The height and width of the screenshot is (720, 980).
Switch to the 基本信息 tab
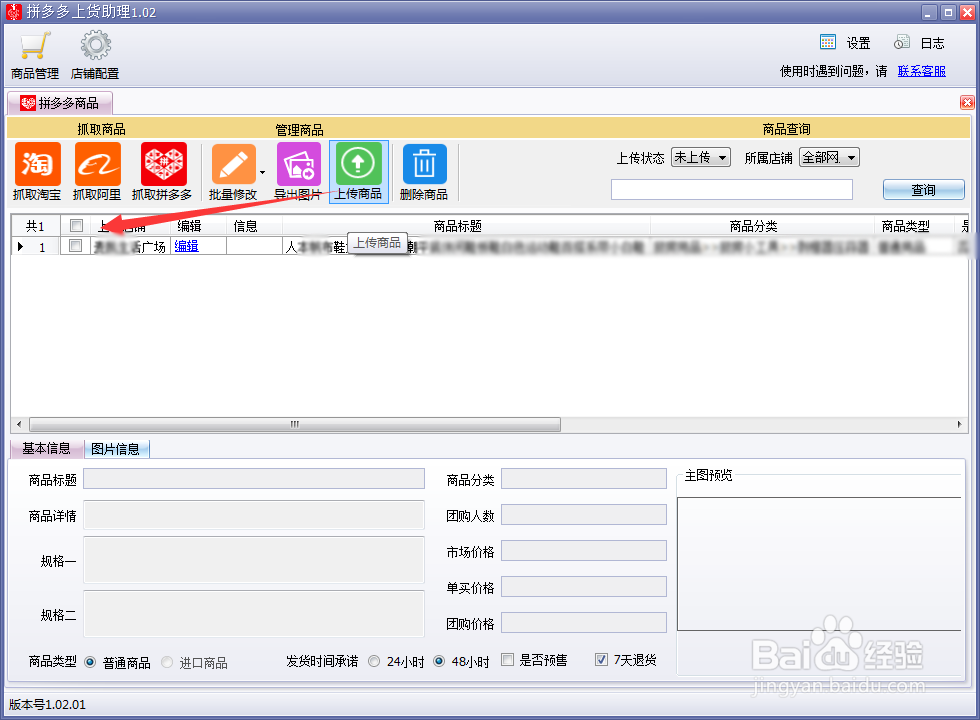click(47, 448)
